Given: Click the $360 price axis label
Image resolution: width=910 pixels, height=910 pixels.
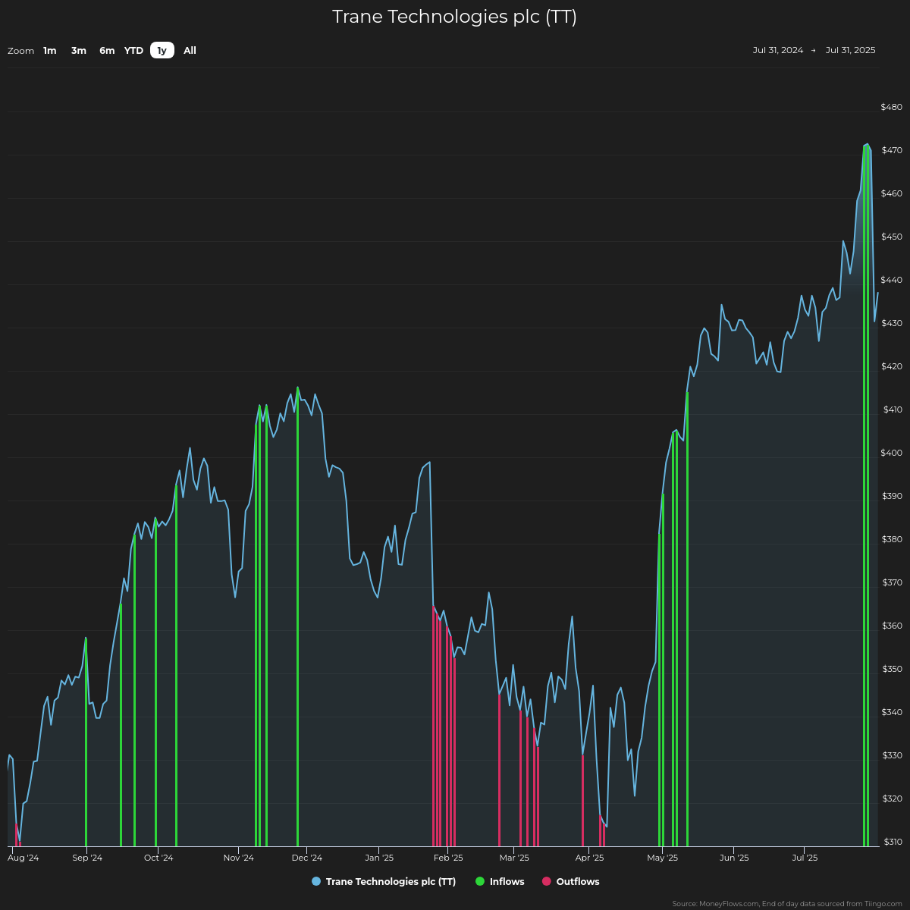Looking at the screenshot, I should click(891, 626).
